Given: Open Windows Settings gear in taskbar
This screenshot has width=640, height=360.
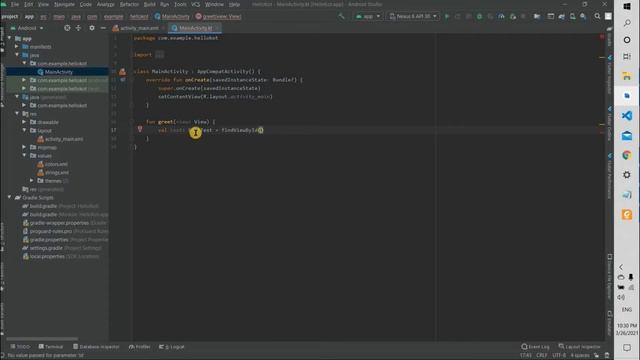Looking at the screenshot, I should (627, 175).
